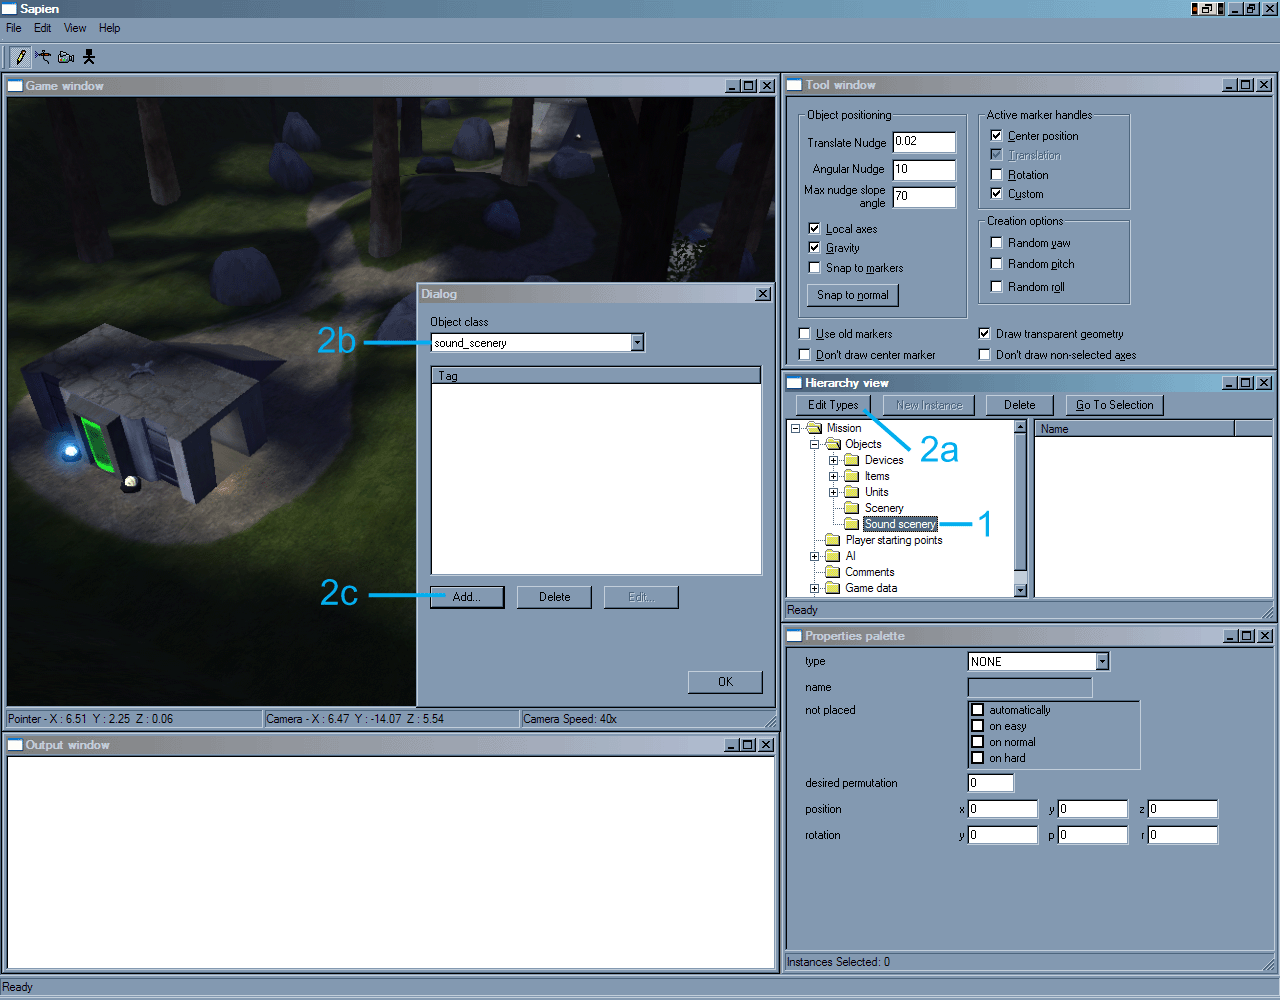The image size is (1280, 1000).
Task: Click the Scenery folder icon in hierarchy
Action: pyautogui.click(x=852, y=508)
